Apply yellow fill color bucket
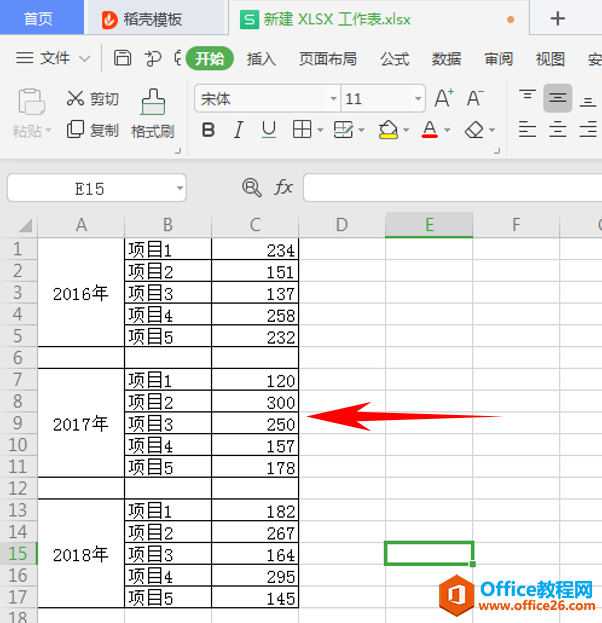Image resolution: width=602 pixels, height=623 pixels. (x=388, y=130)
